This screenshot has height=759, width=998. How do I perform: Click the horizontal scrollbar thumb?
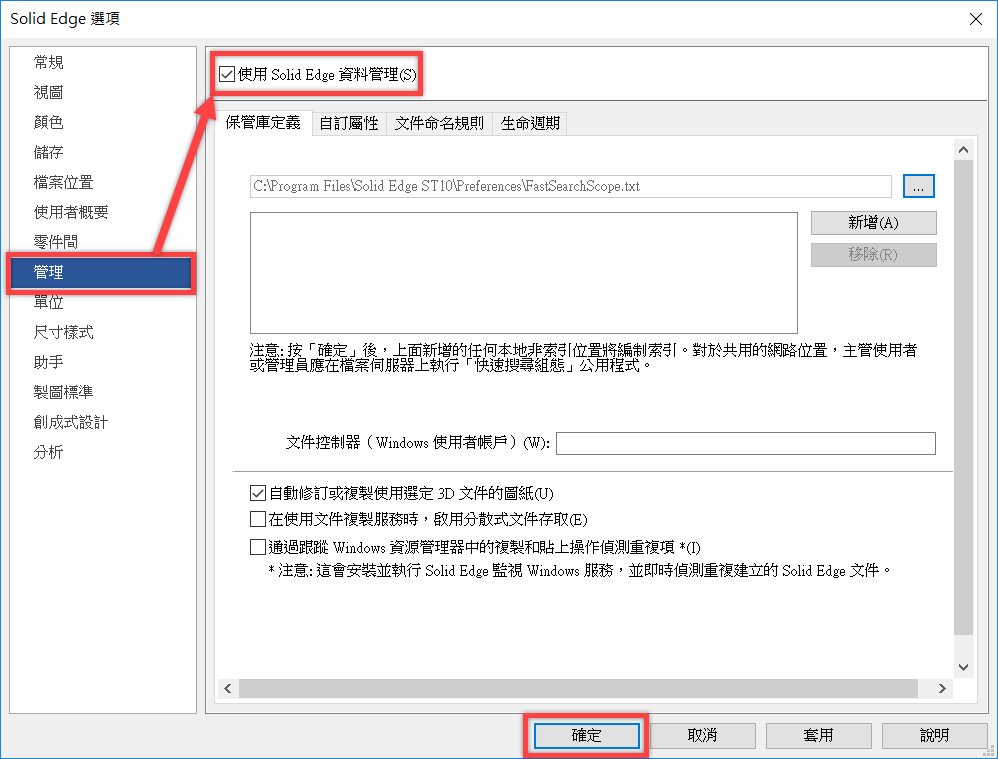coord(578,688)
